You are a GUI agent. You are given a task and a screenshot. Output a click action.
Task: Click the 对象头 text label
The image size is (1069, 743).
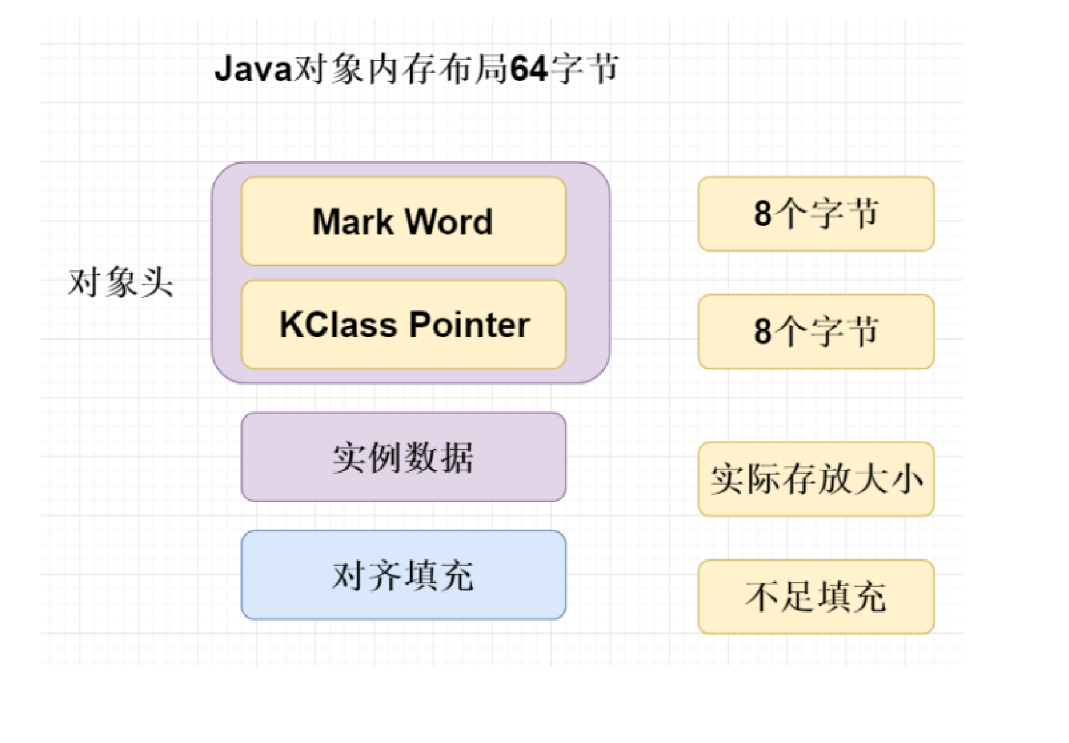click(122, 284)
